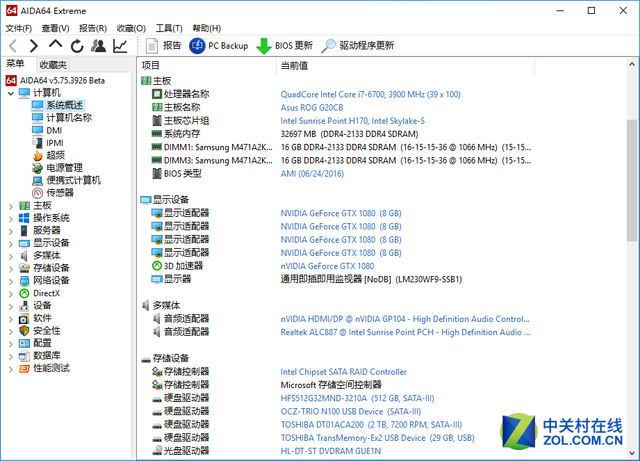The image size is (640, 461).
Task: Expand the 多媒体 tree node
Action: pyautogui.click(x=11, y=256)
